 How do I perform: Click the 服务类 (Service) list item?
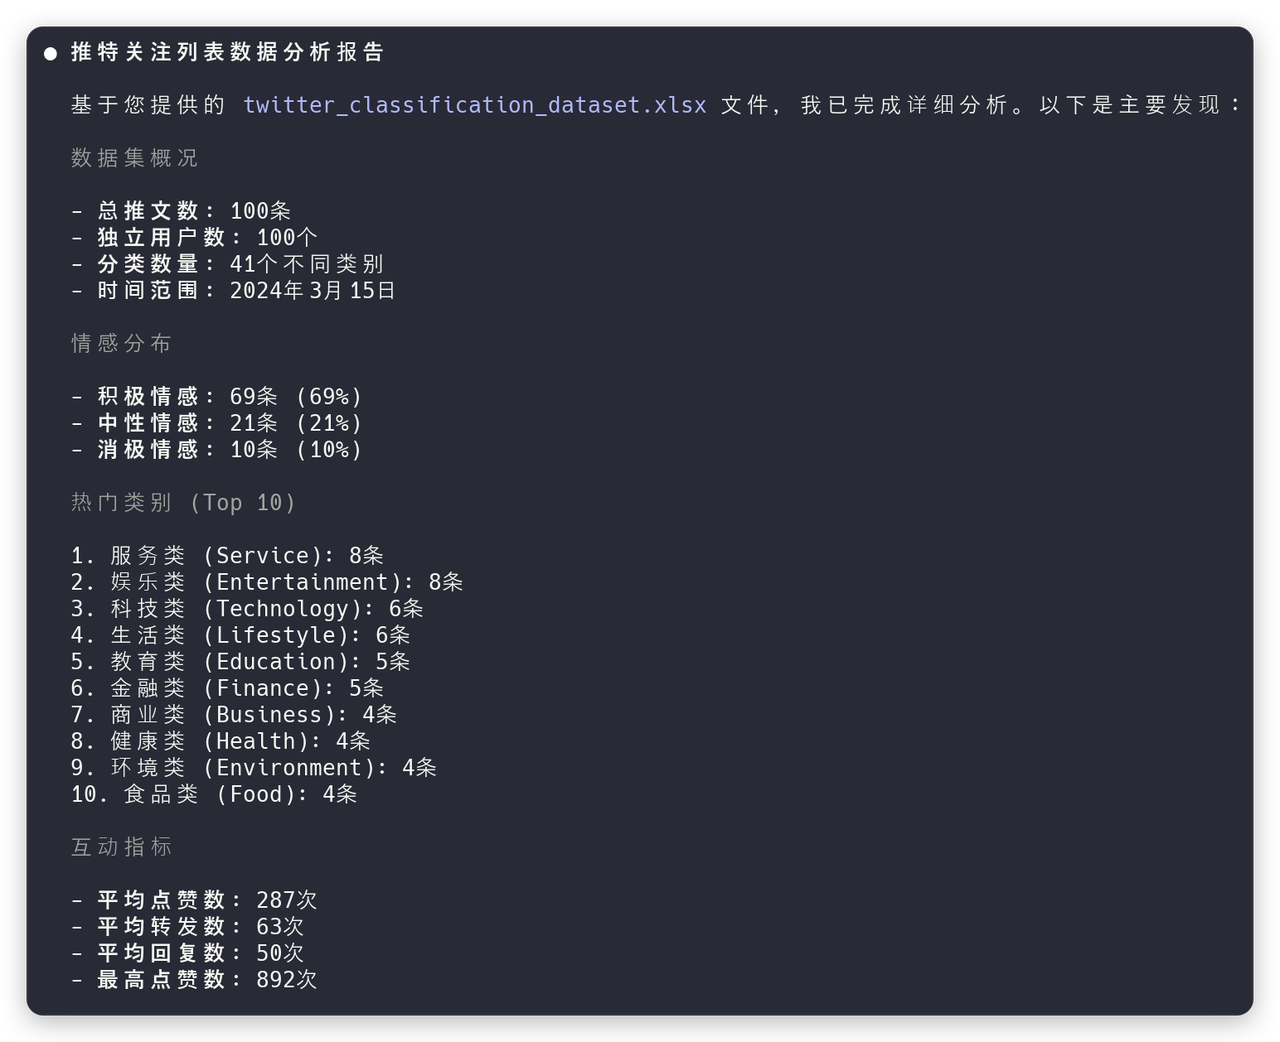(x=227, y=555)
